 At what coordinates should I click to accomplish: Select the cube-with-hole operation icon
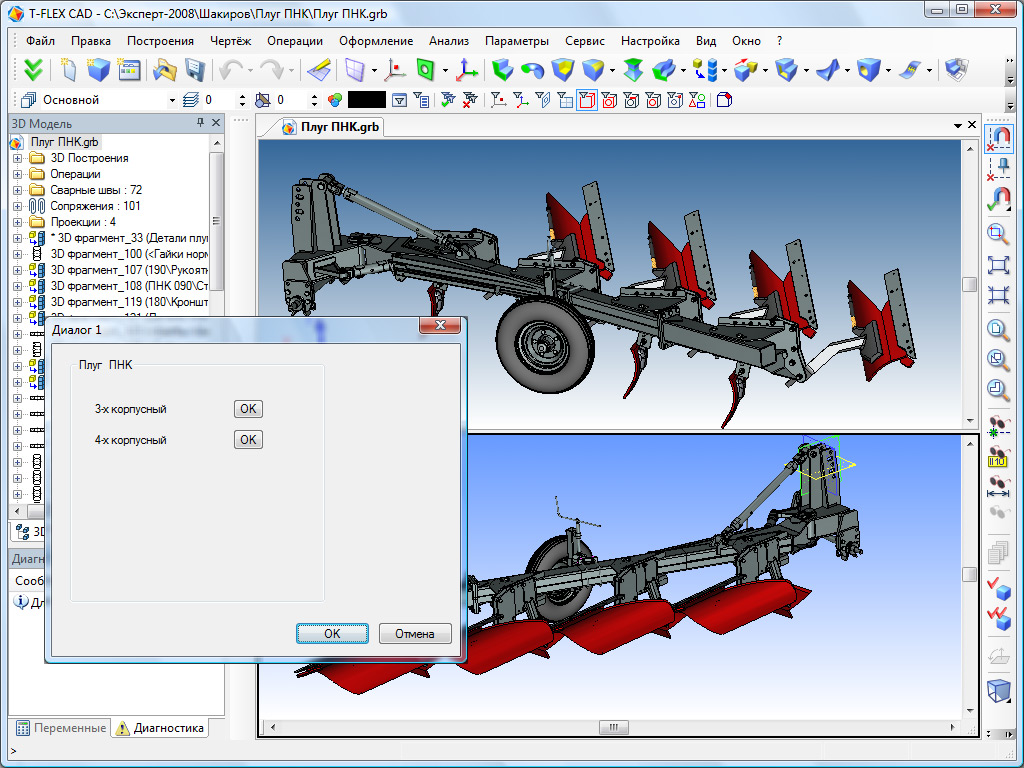coord(869,69)
